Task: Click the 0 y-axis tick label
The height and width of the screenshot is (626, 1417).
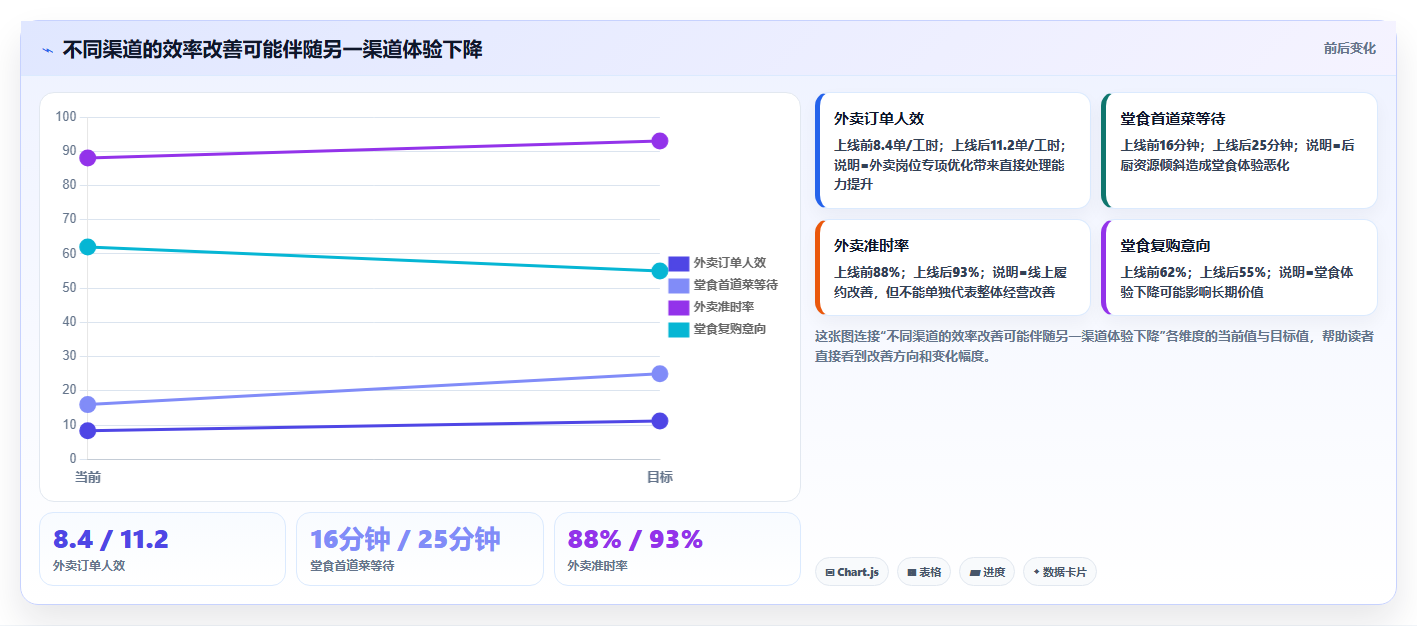Action: tap(72, 459)
